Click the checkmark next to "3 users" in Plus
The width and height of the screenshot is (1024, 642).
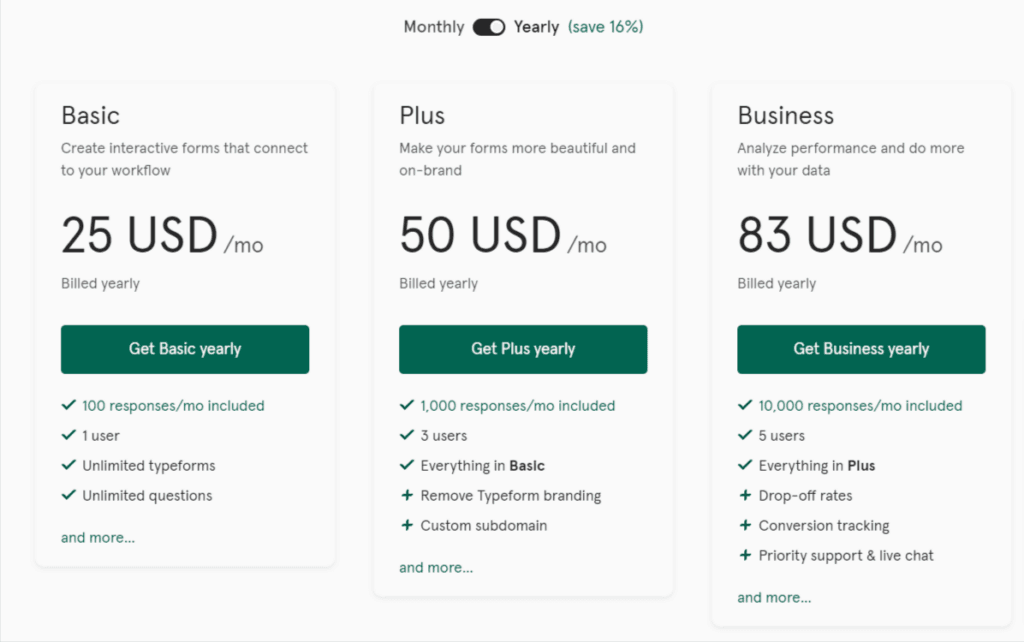(407, 435)
